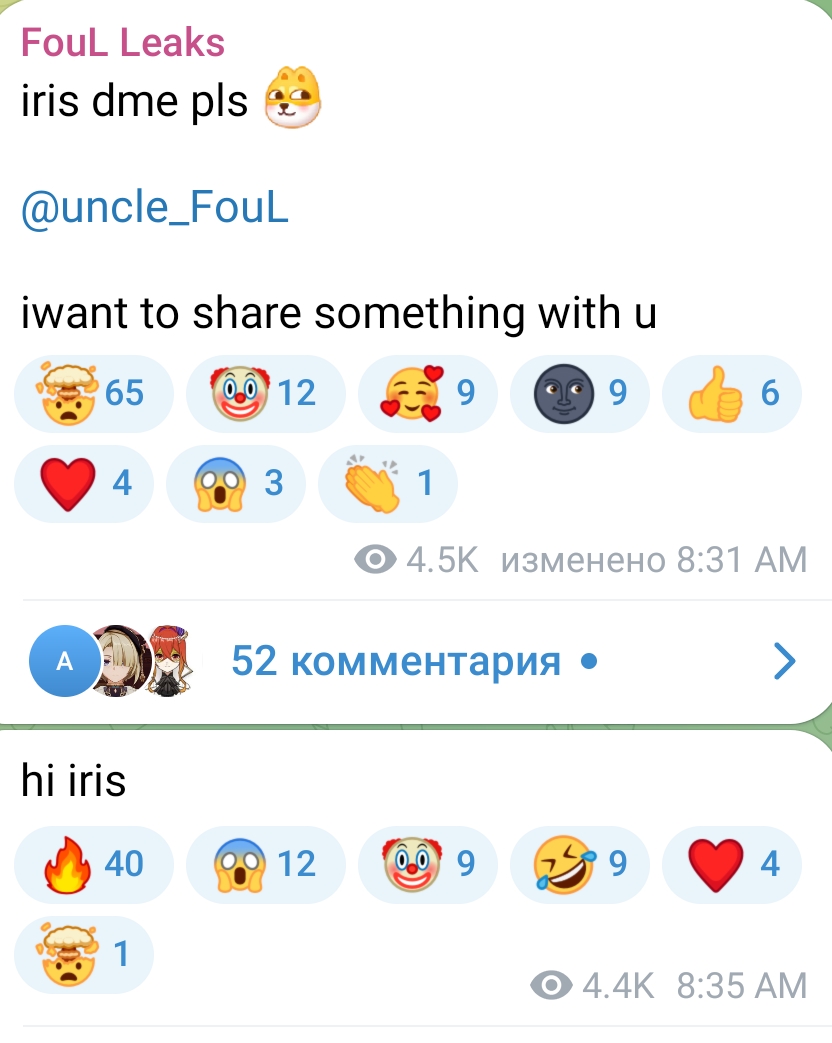Open the FouL Leaks channel name

point(123,43)
